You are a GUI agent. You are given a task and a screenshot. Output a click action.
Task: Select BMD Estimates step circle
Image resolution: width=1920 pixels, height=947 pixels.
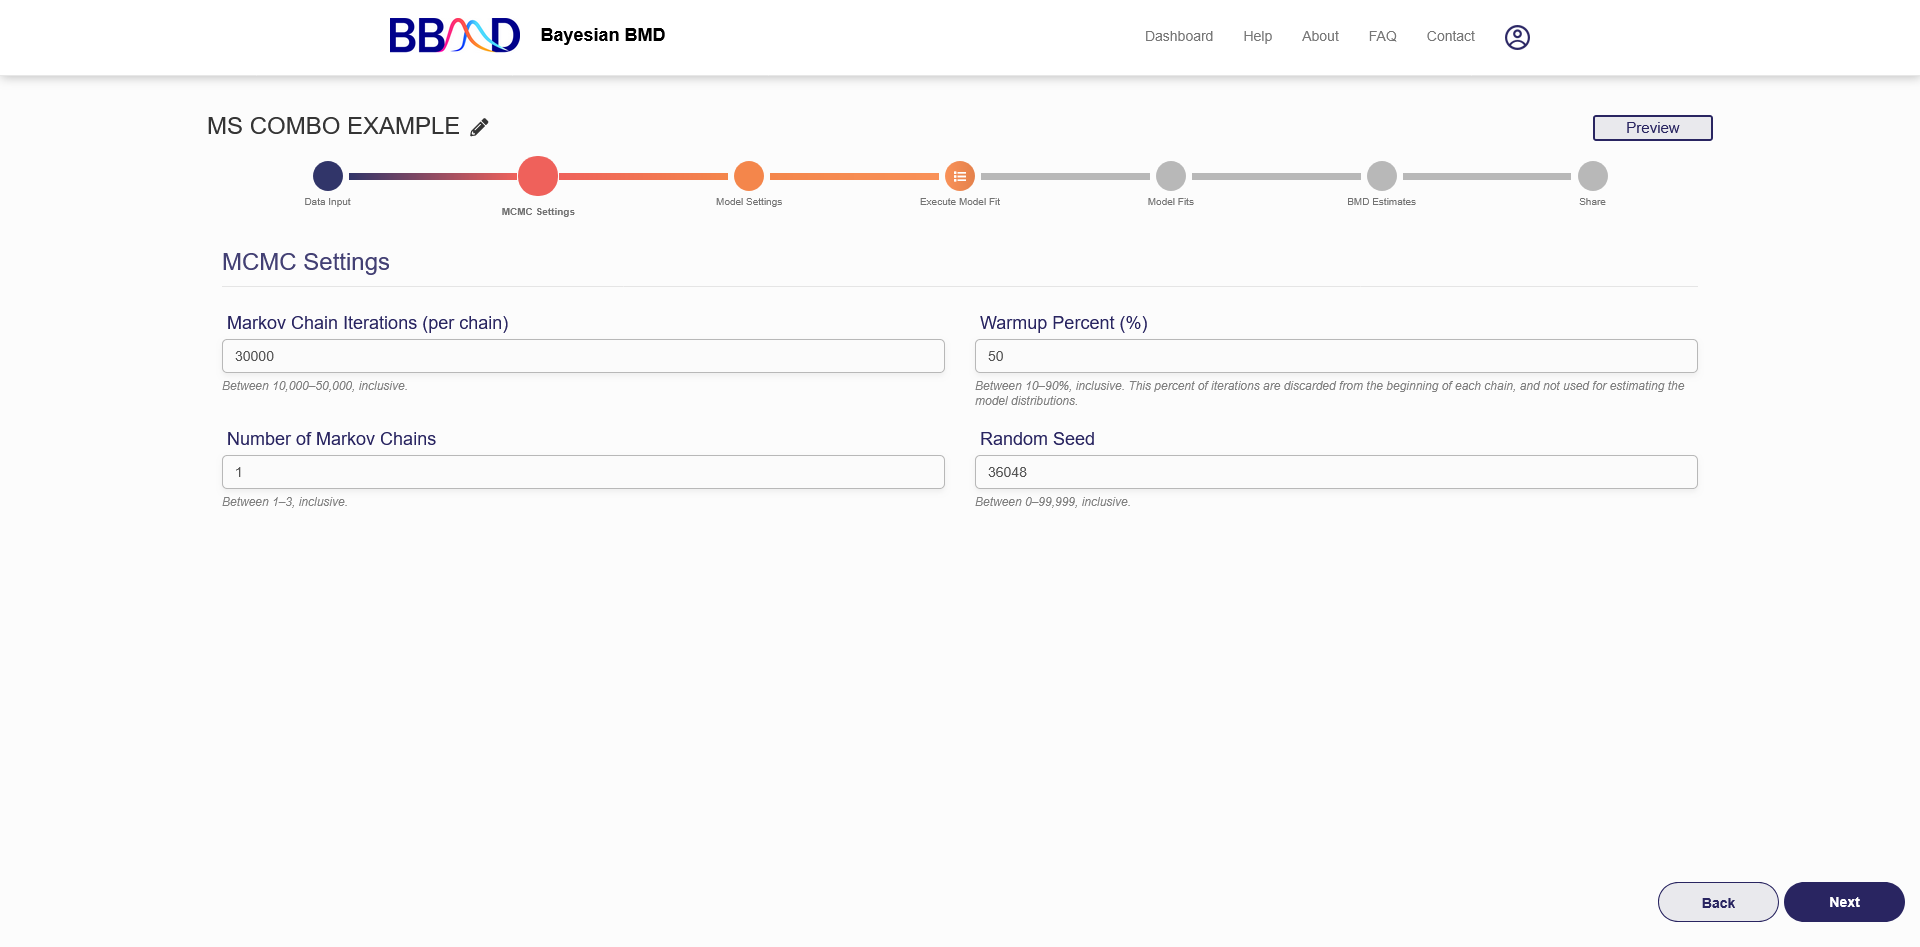(1382, 176)
